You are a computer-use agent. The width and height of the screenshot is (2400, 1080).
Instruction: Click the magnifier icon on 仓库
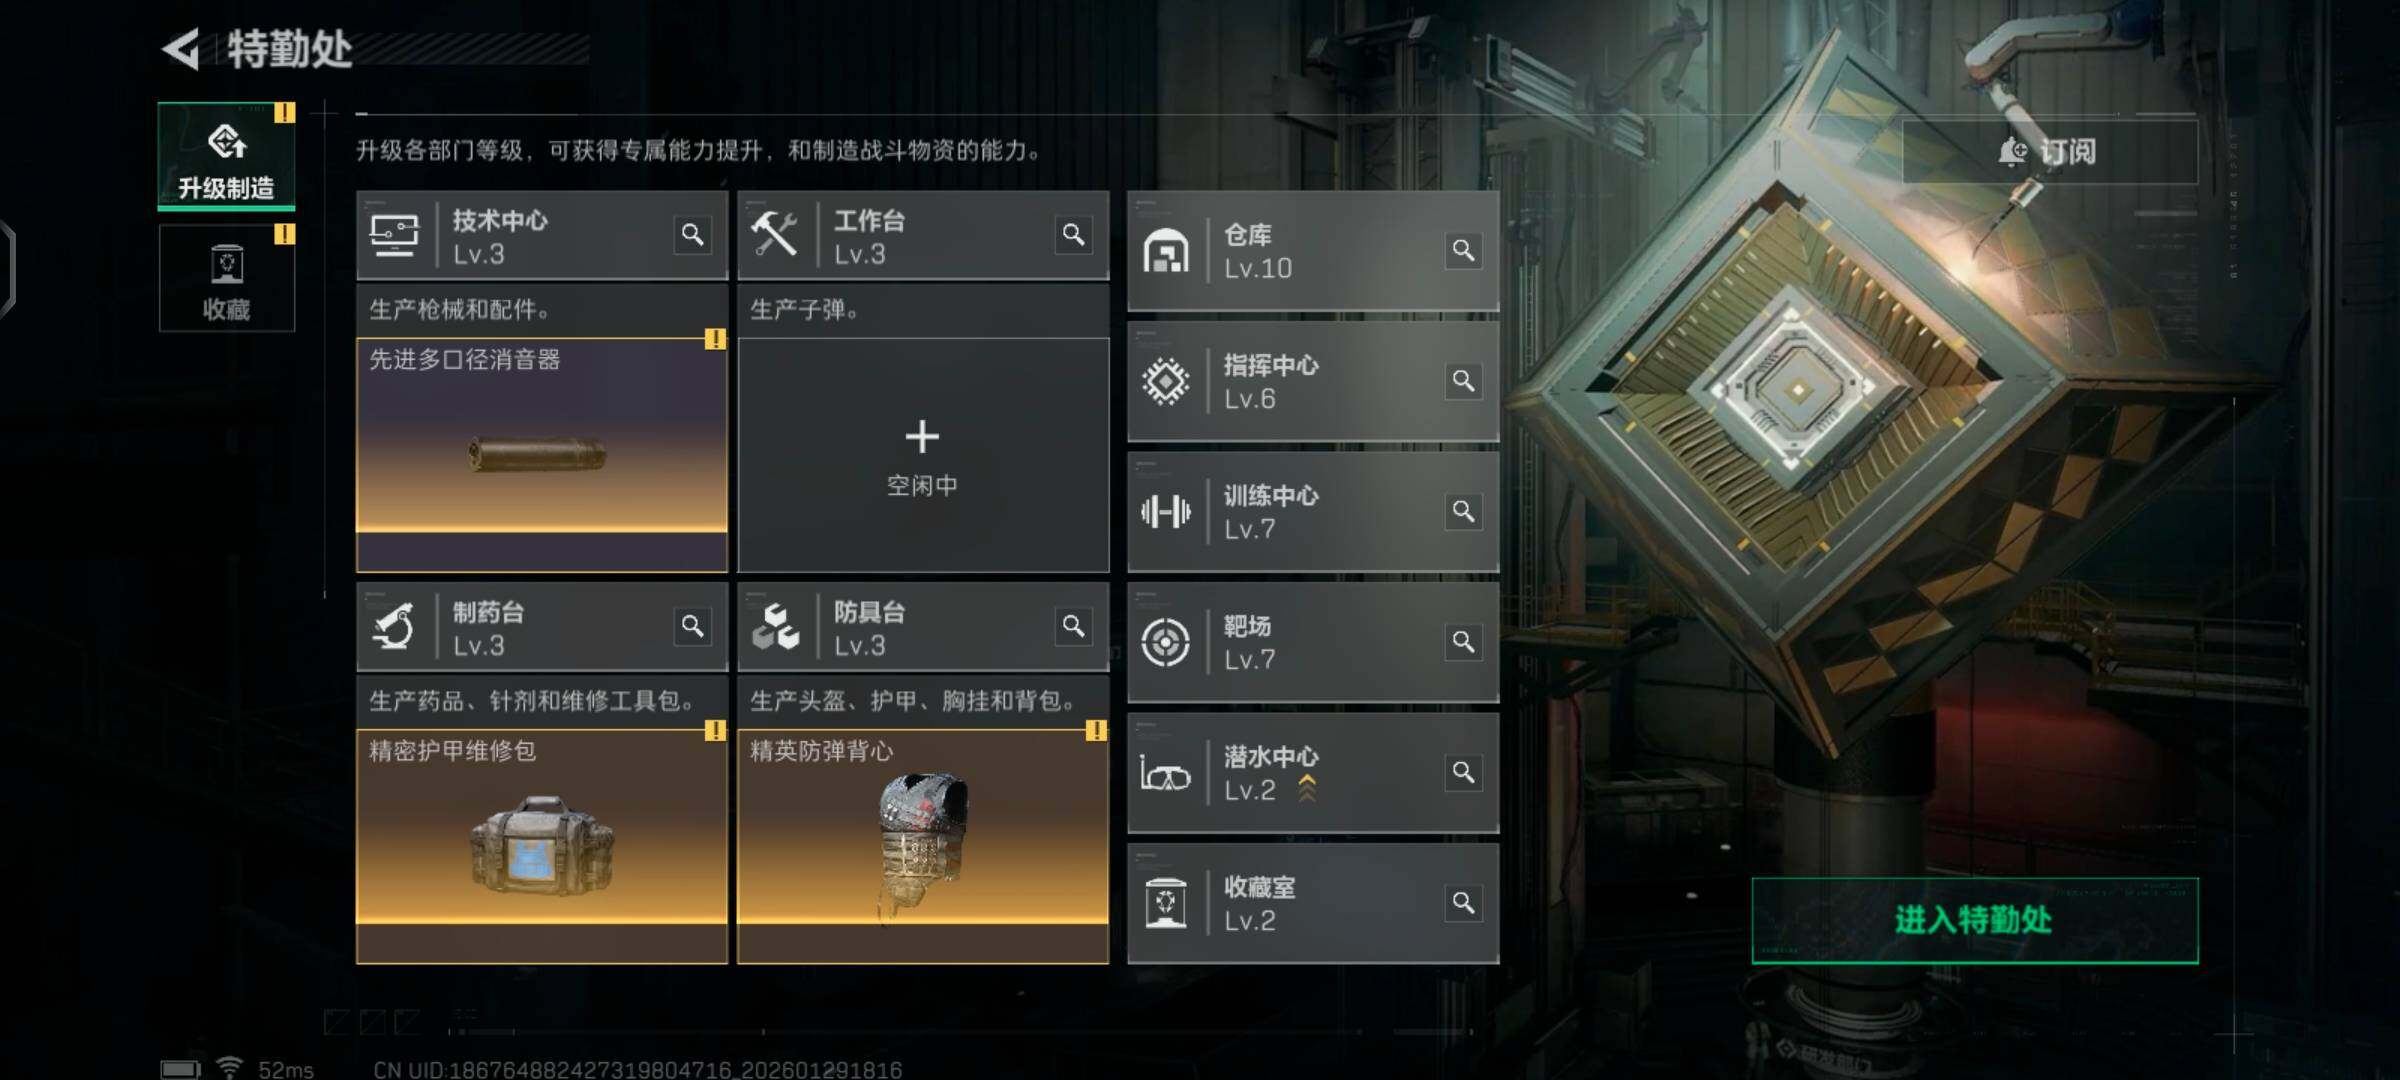[x=1463, y=250]
